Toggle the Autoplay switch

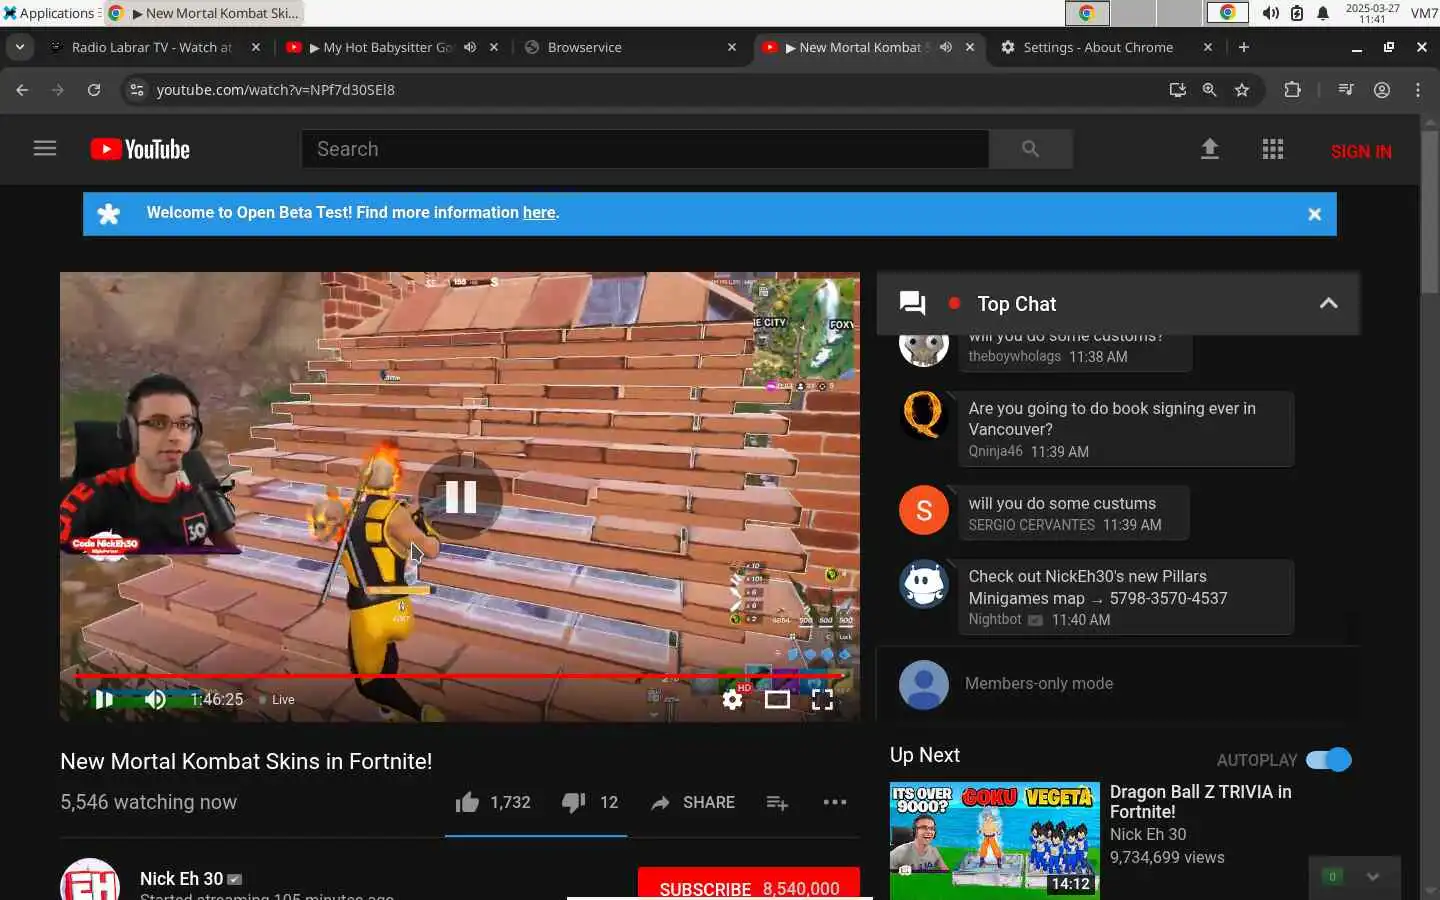(1329, 760)
